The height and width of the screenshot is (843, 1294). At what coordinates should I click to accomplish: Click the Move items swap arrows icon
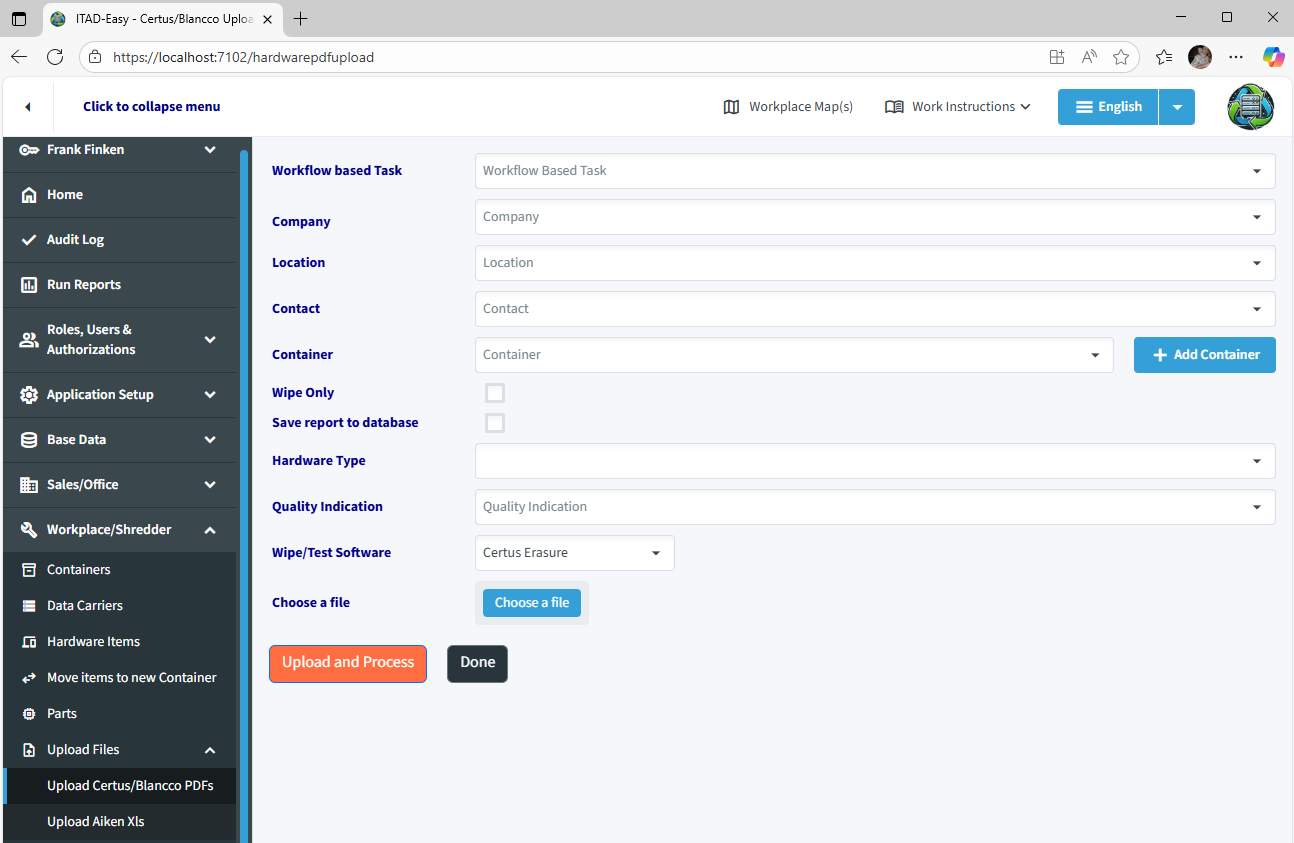29,678
